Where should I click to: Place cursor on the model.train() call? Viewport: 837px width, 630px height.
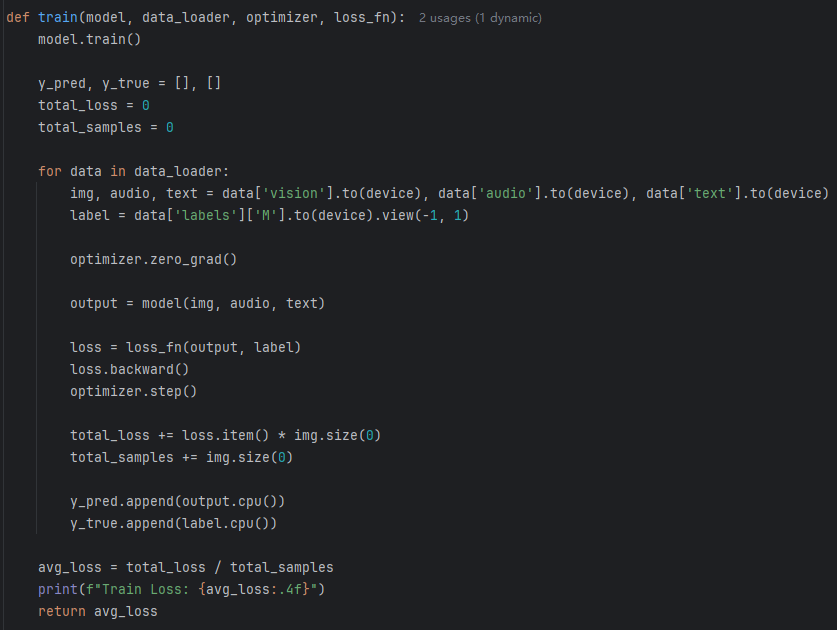coord(90,40)
